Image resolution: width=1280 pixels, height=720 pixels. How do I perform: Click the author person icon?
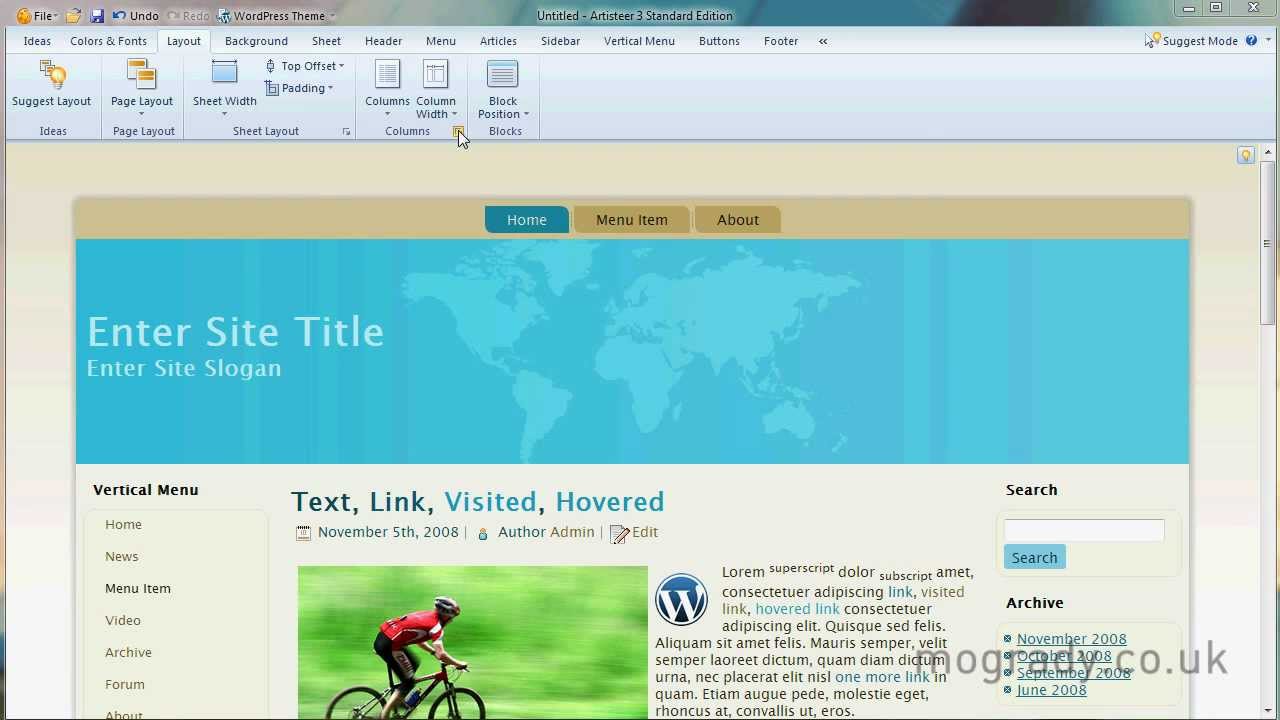[483, 534]
